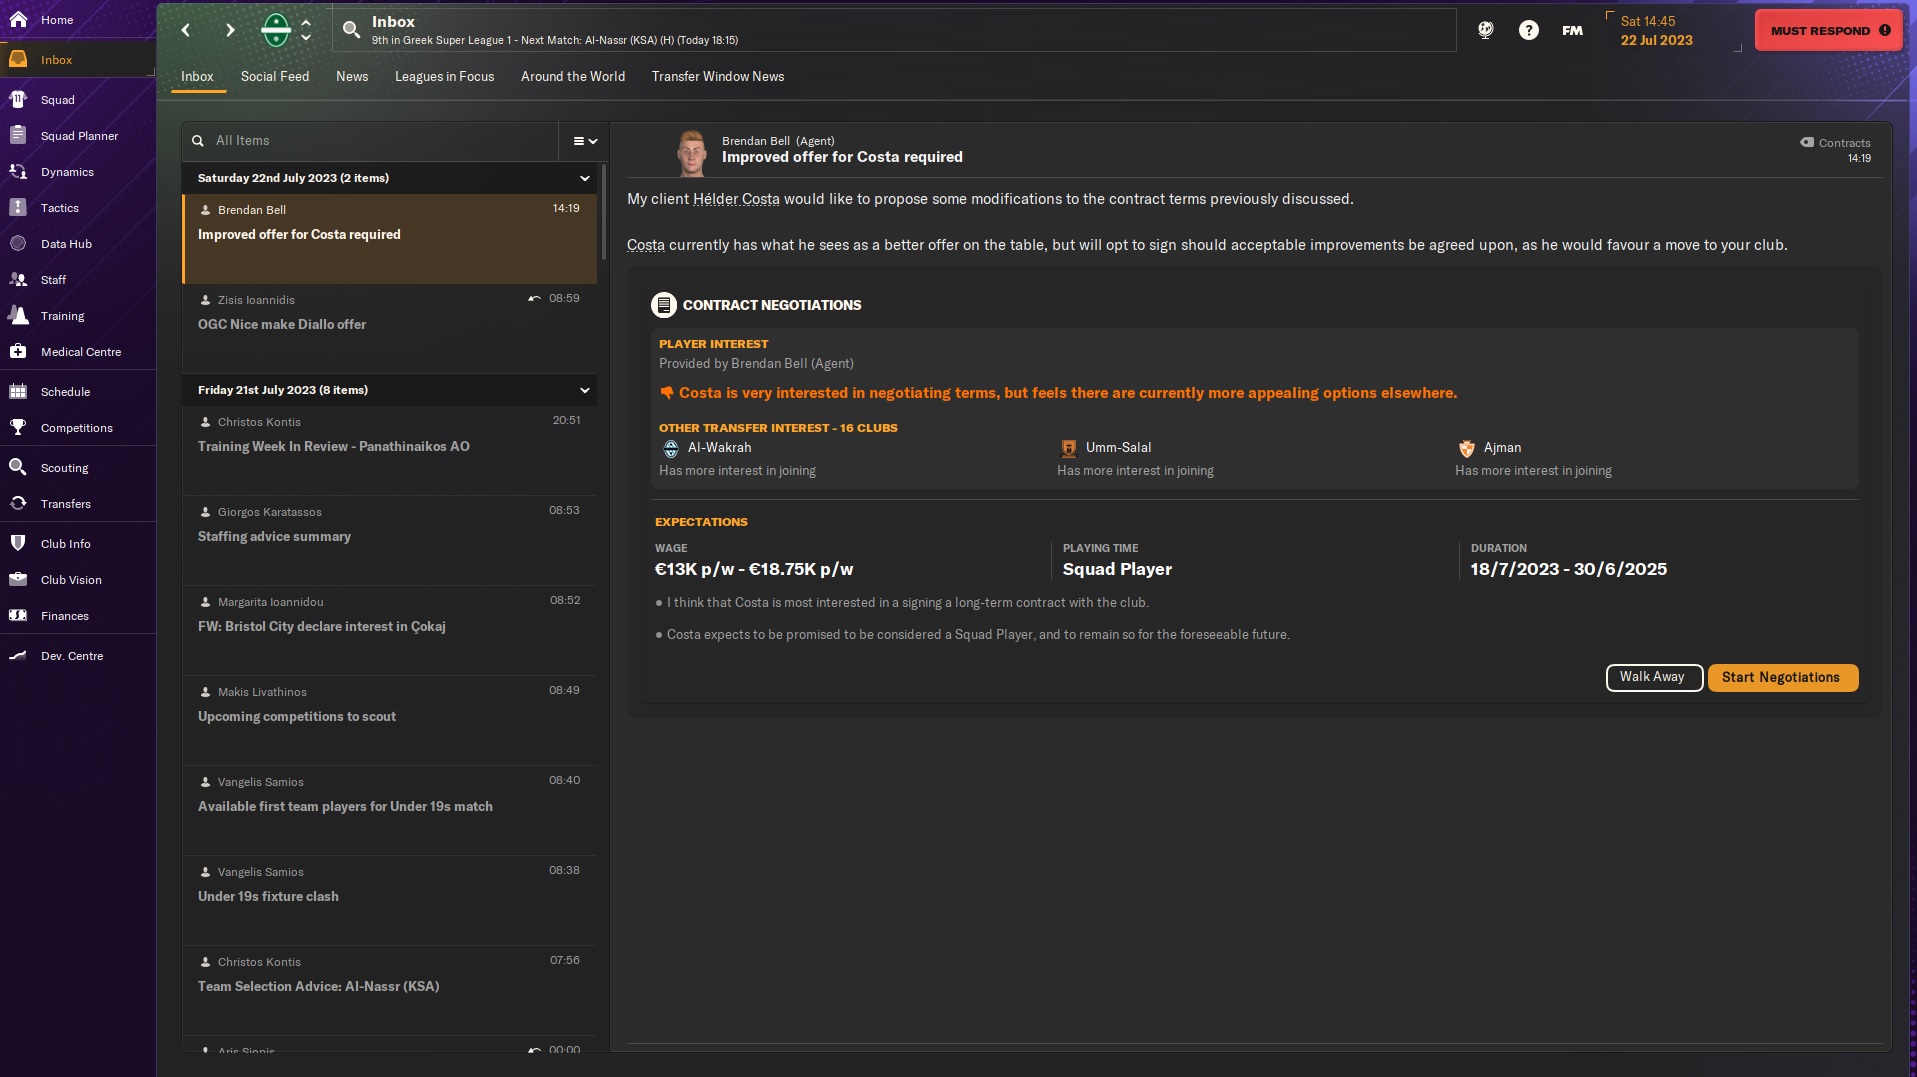This screenshot has width=1917, height=1077.
Task: Click the MUST RESPOND button
Action: pos(1829,30)
